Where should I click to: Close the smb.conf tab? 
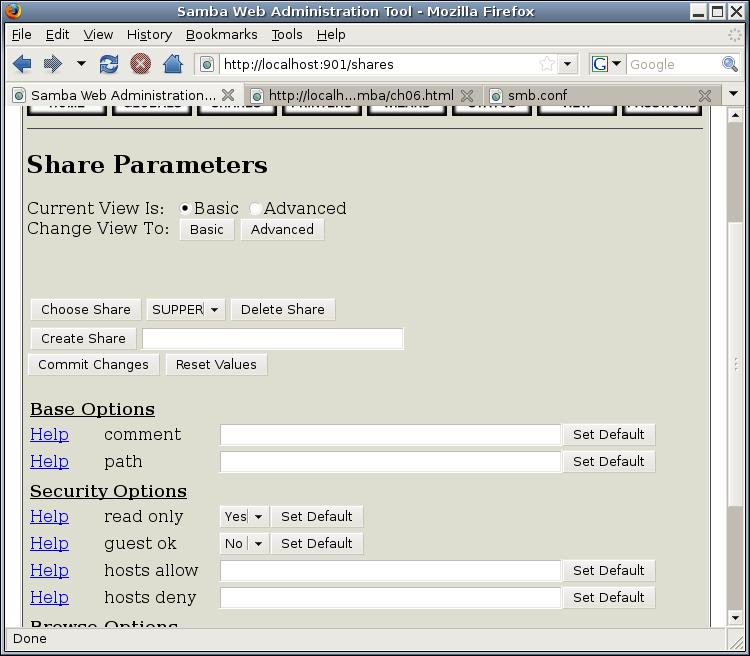point(705,95)
